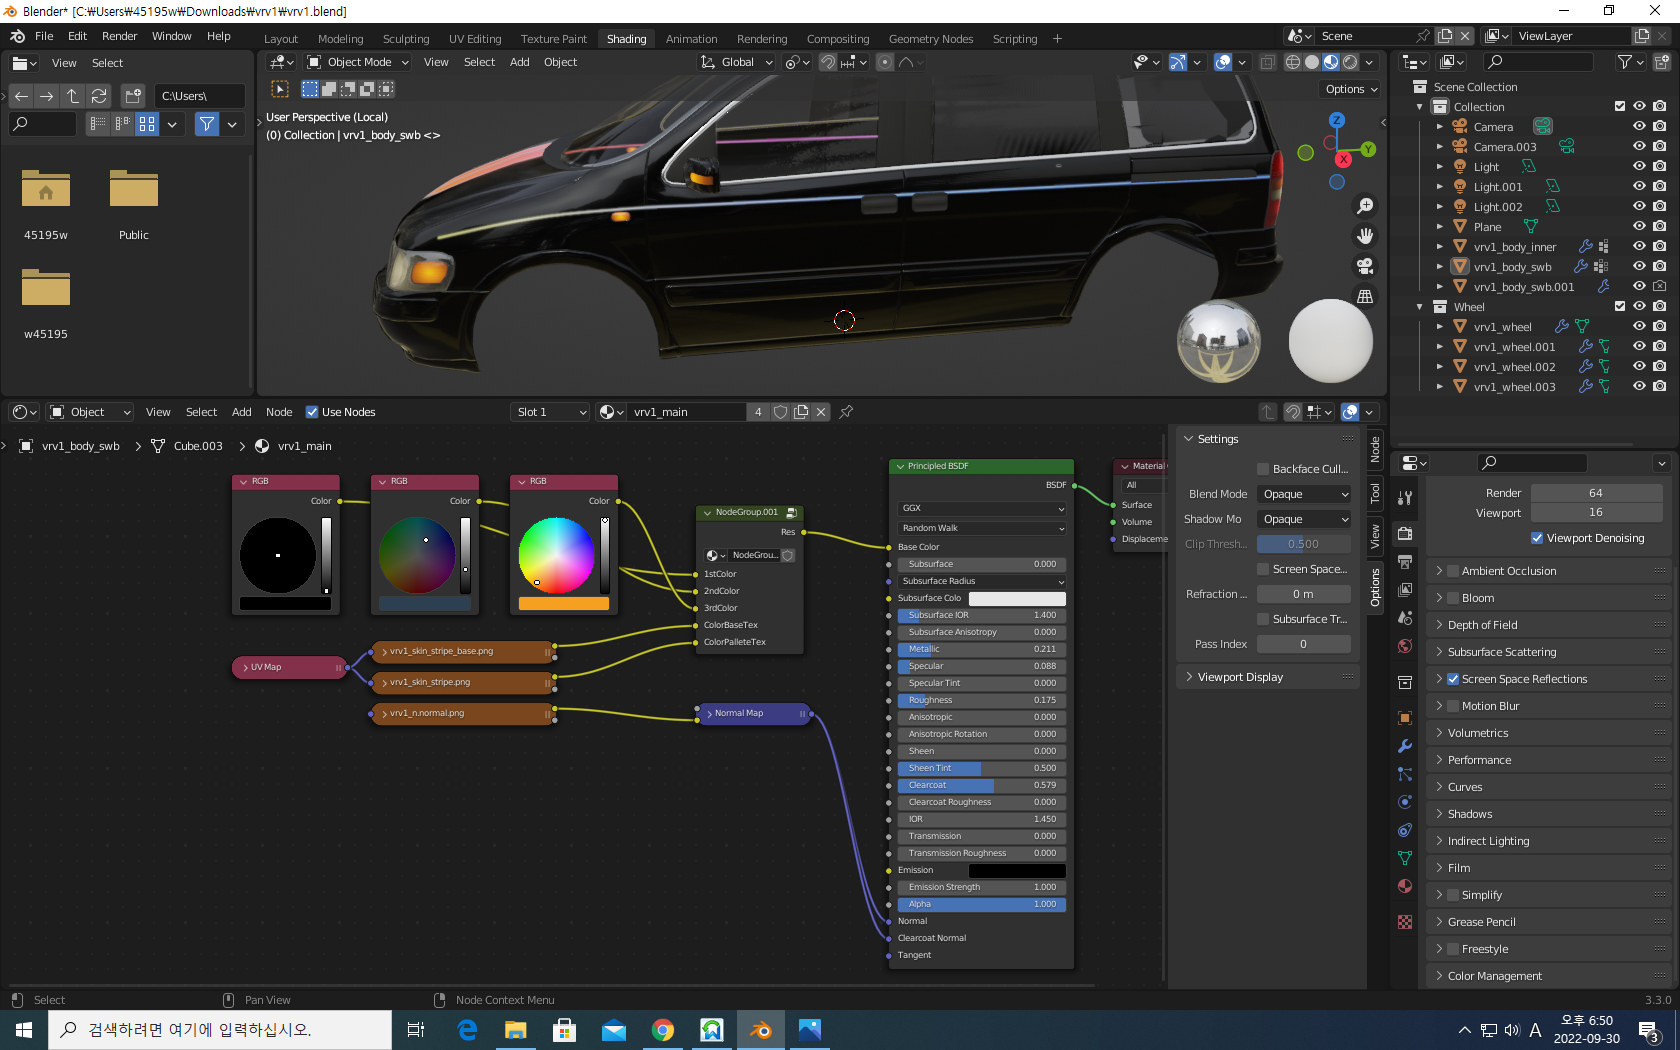This screenshot has height=1050, width=1680.
Task: Click the Options button in viewport
Action: tap(1351, 89)
